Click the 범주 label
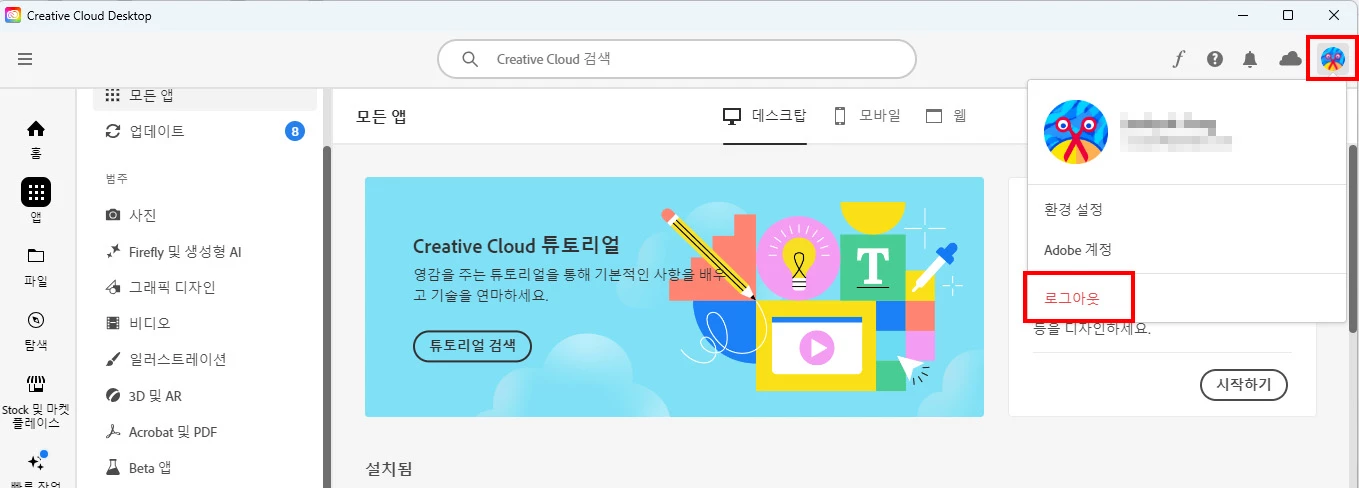This screenshot has width=1359, height=488. tap(117, 178)
